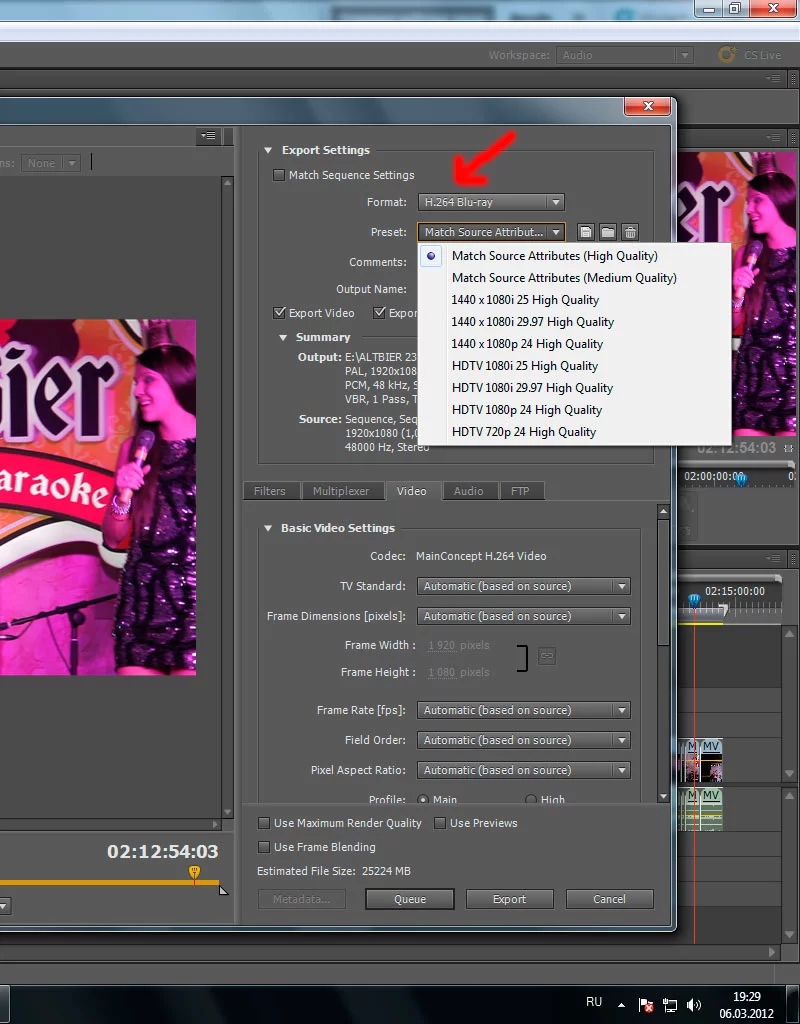
Task: Toggle Use Maximum Render Quality
Action: 264,823
